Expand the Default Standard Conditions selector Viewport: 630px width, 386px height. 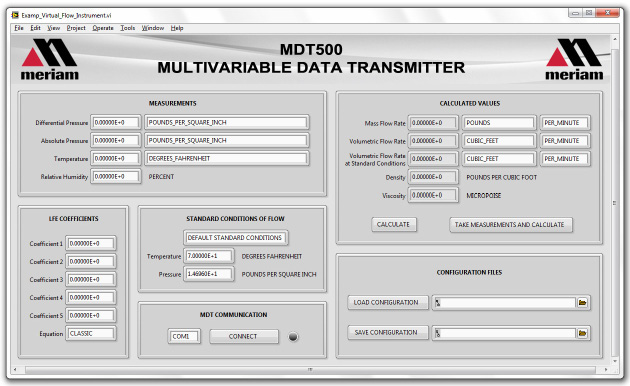[235, 238]
